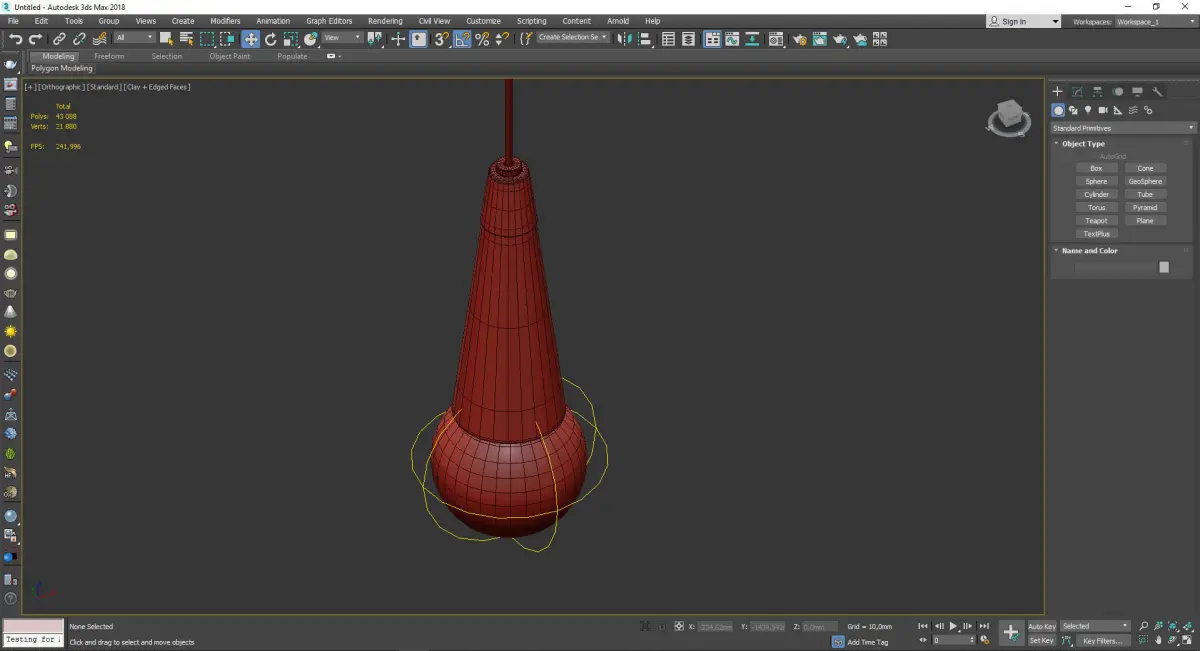Toggle Spinner Snap on the toolbar
The height and width of the screenshot is (651, 1200).
(x=502, y=39)
